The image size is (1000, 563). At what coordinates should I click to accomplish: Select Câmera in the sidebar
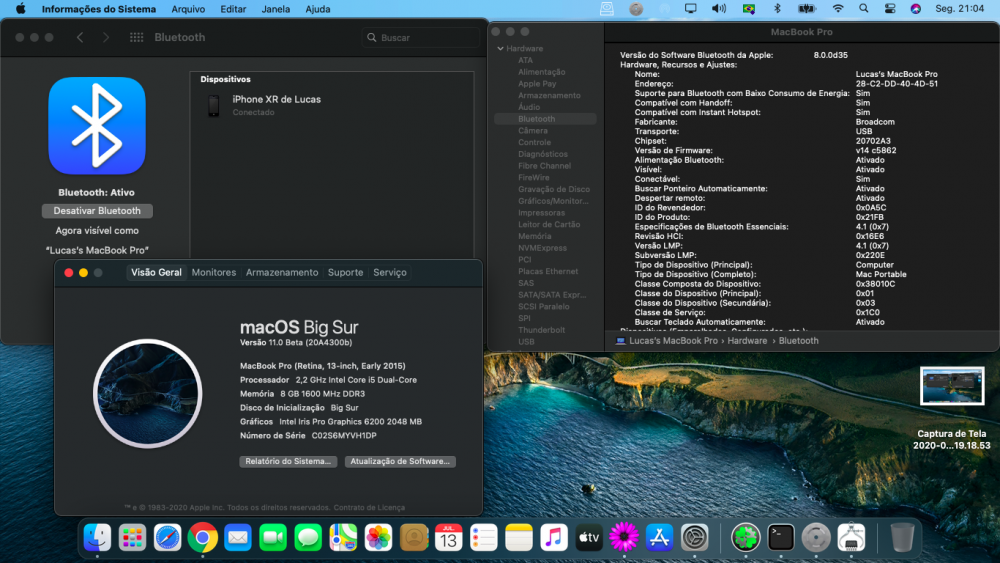point(533,130)
